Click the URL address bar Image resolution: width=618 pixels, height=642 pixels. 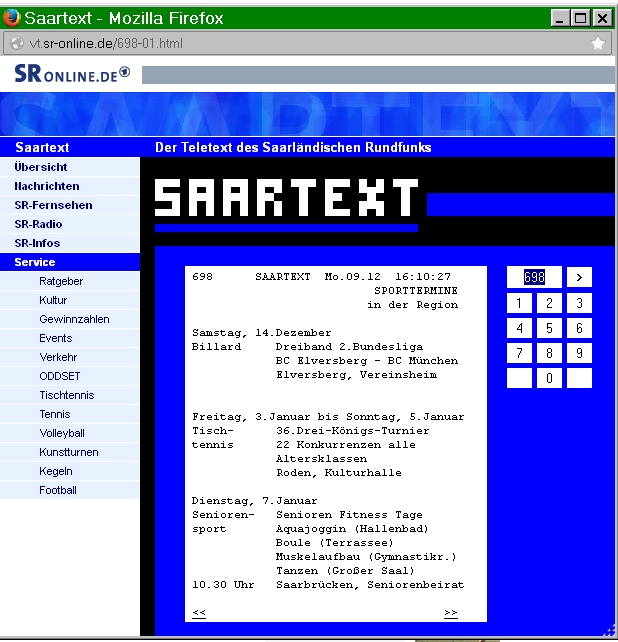click(x=300, y=44)
